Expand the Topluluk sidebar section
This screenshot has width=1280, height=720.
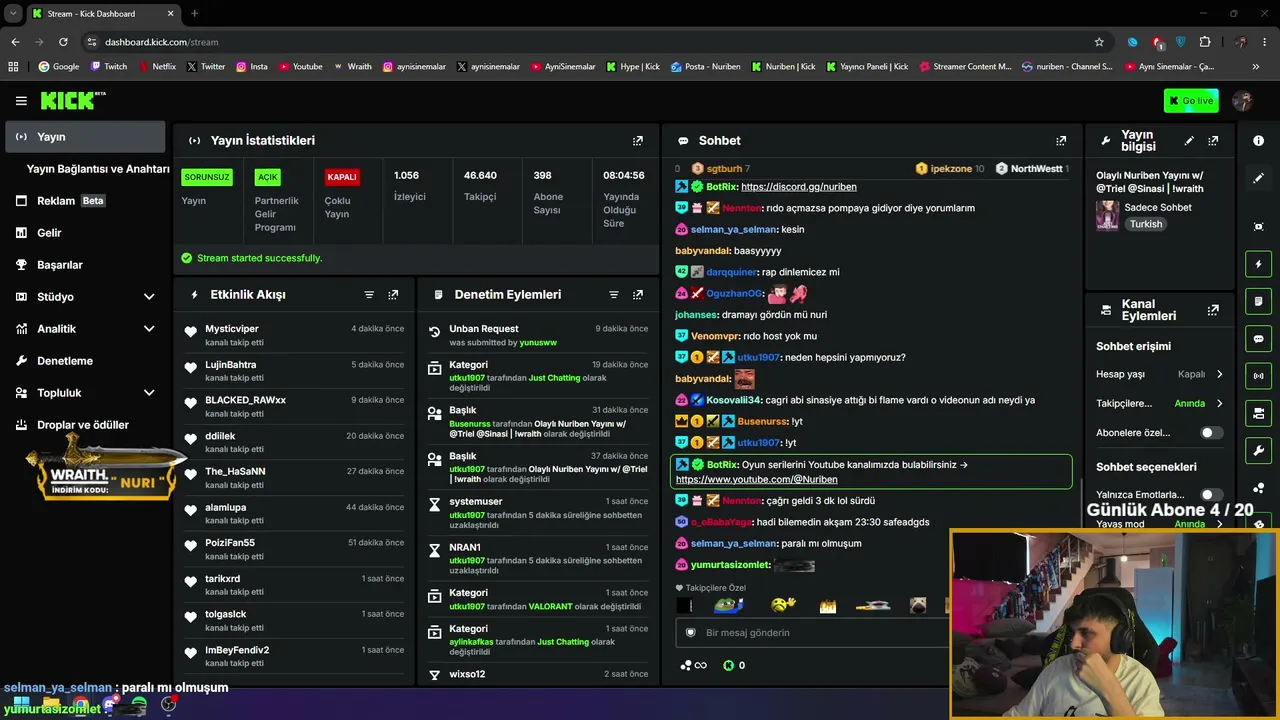[85, 393]
